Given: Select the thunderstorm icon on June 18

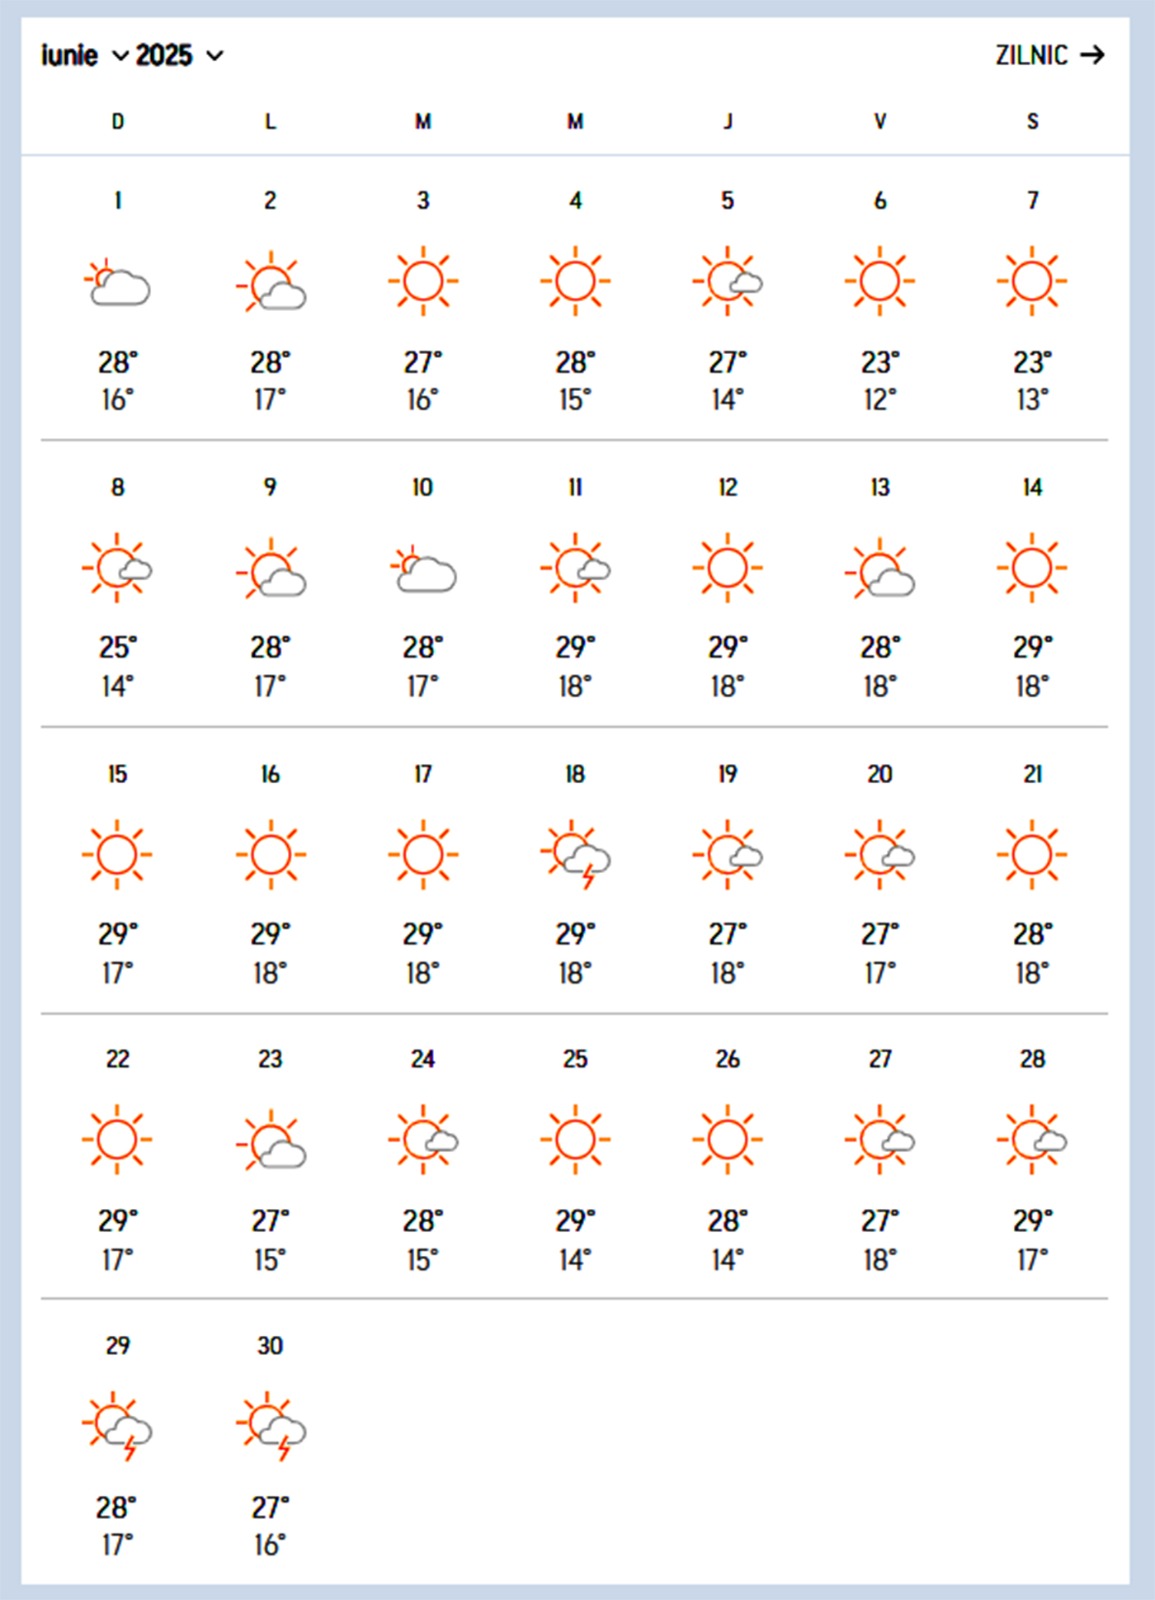Looking at the screenshot, I should pyautogui.click(x=576, y=856).
